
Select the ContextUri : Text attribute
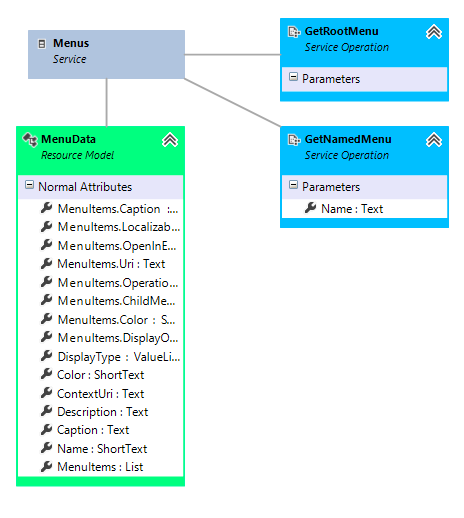tap(100, 394)
